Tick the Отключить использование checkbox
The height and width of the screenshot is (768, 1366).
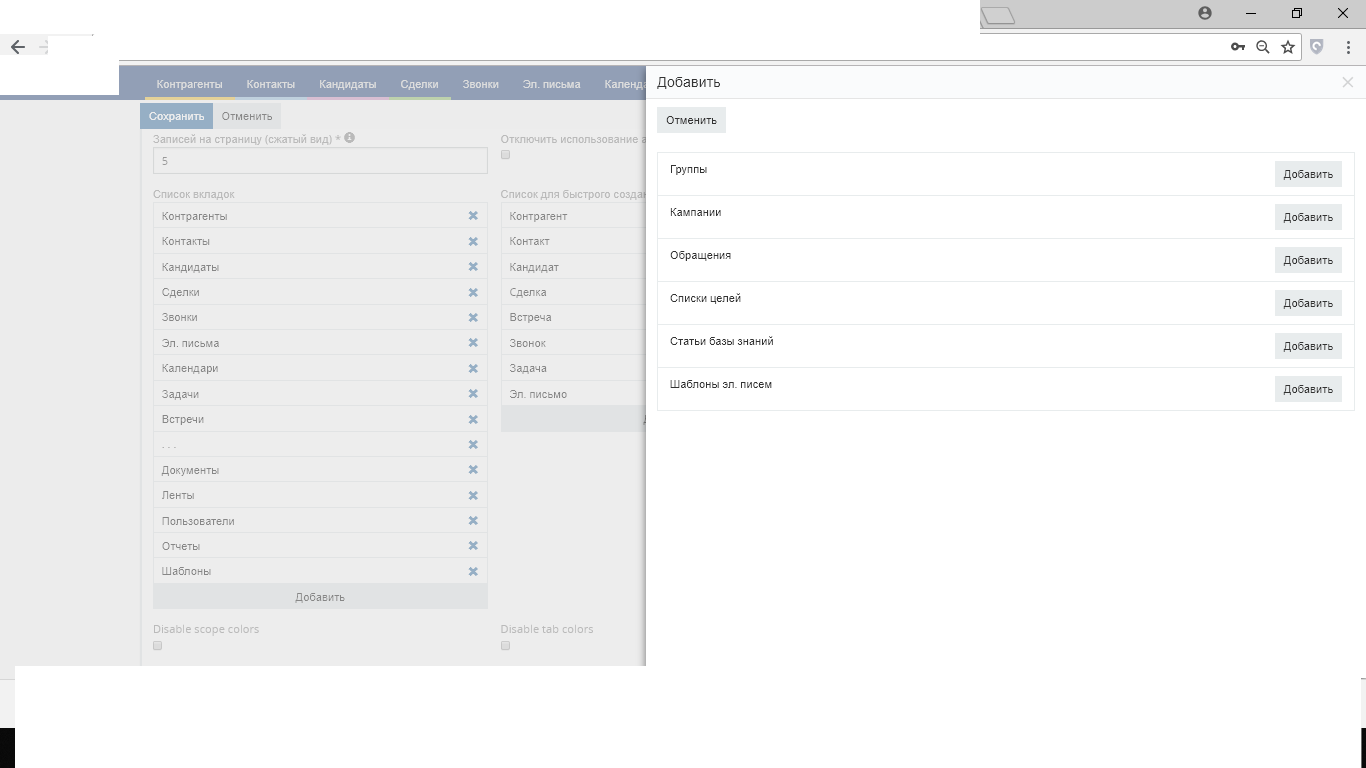(x=506, y=155)
